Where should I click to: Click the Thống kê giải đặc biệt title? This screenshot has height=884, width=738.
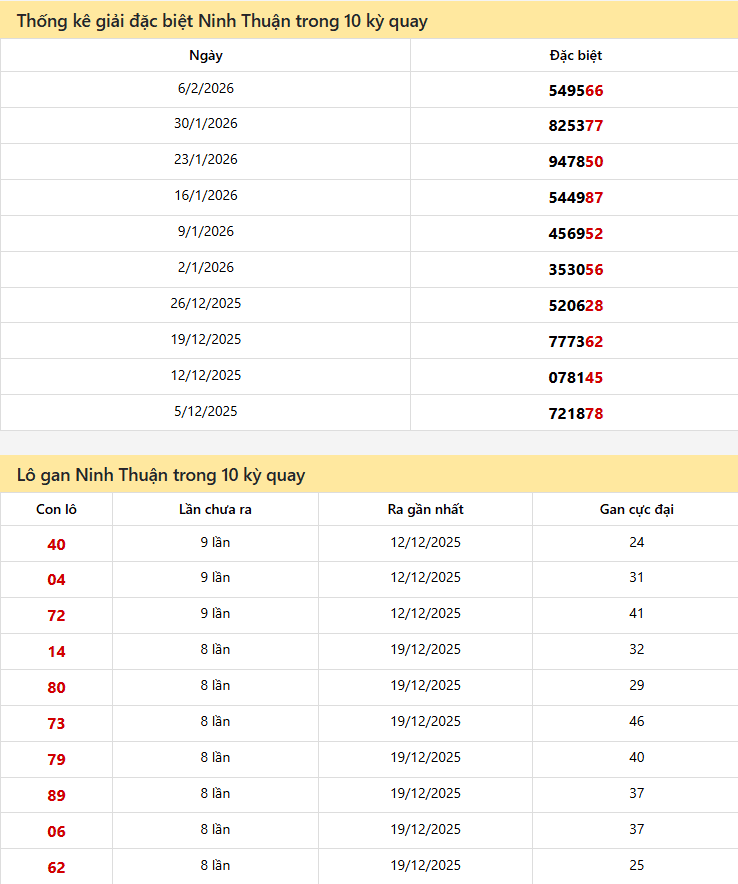[222, 21]
